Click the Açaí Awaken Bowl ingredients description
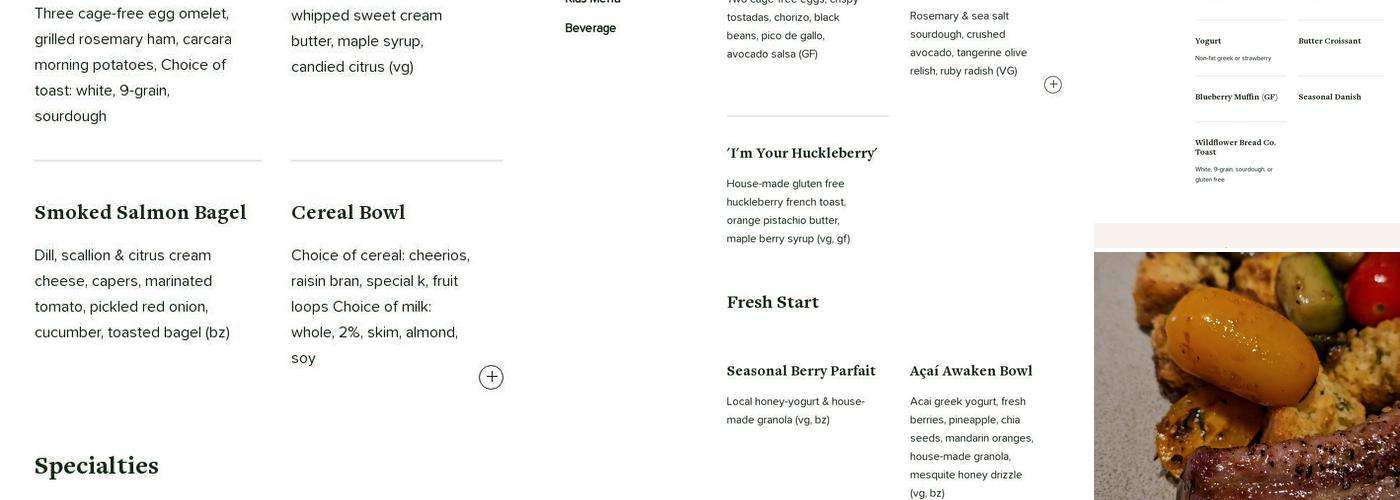The image size is (1400, 500). (971, 447)
